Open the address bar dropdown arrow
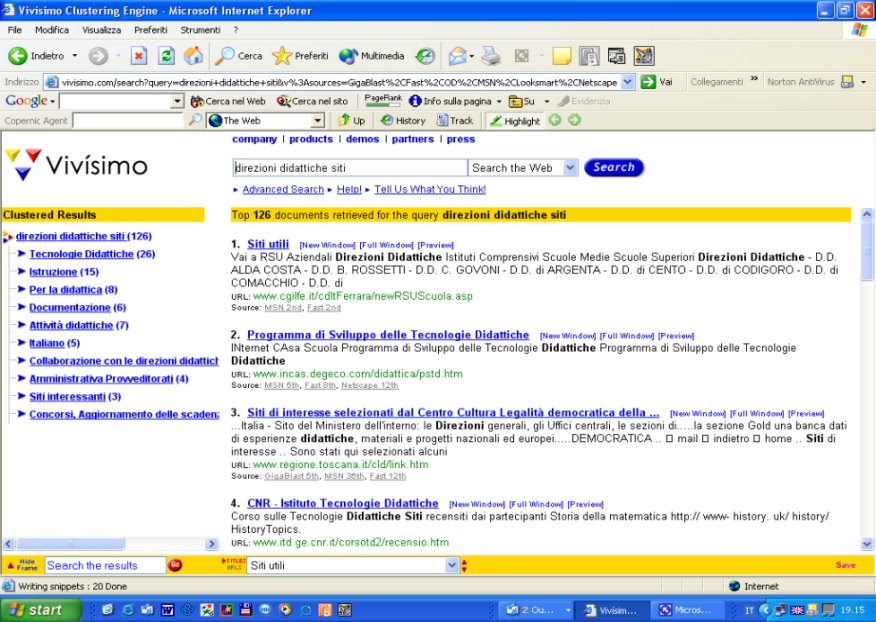 (x=628, y=82)
